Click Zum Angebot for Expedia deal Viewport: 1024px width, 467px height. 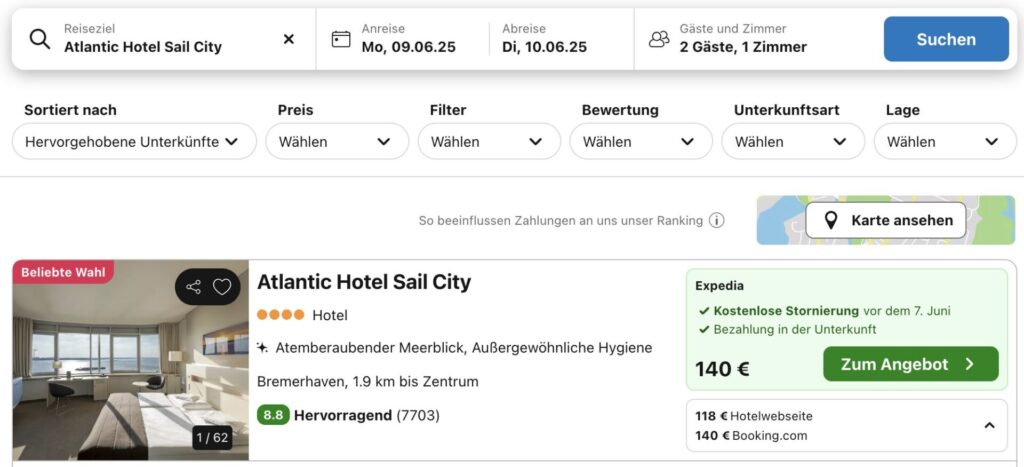[910, 364]
